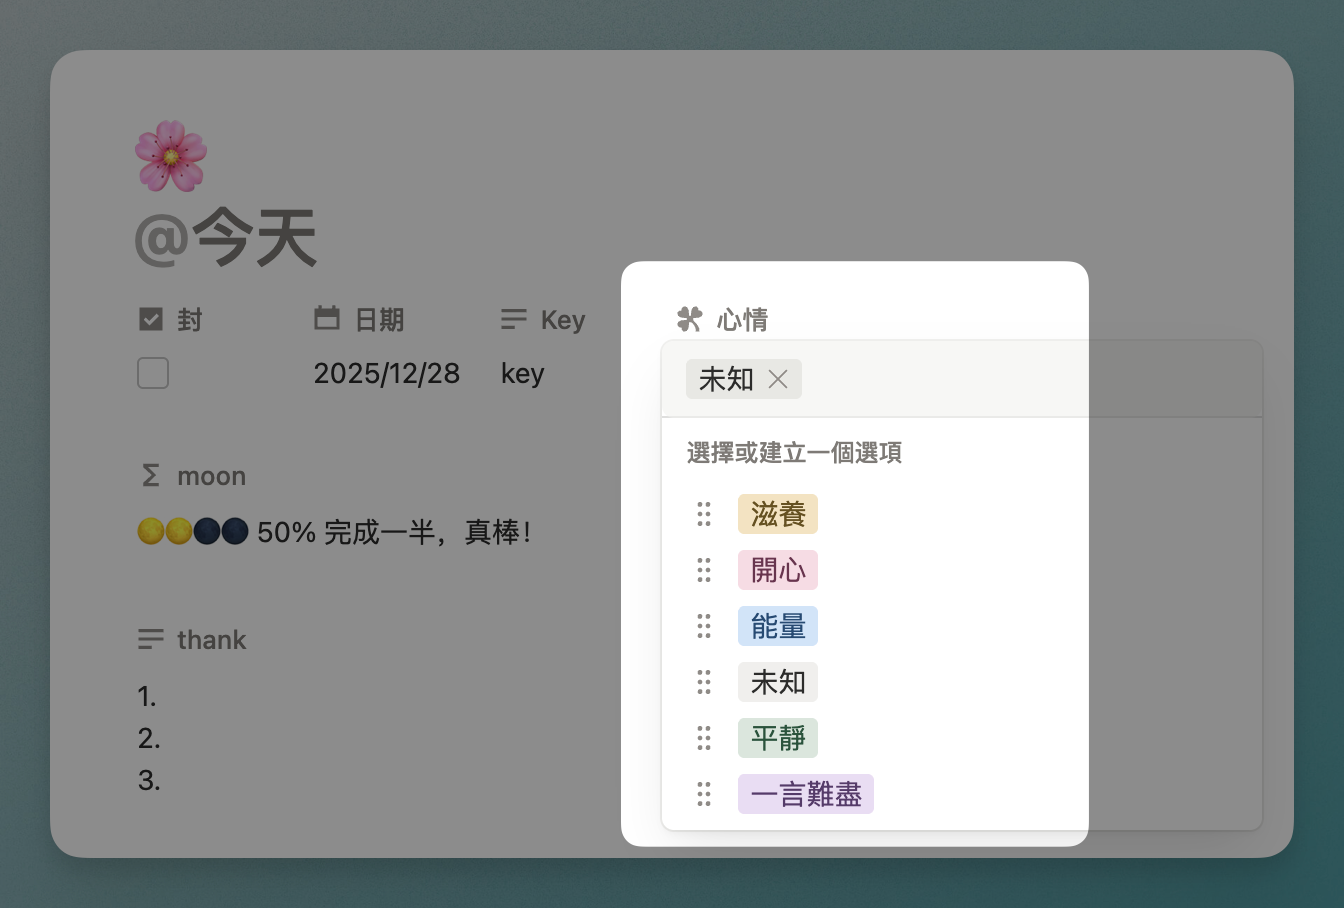Click the drag handle beside 平靜
The height and width of the screenshot is (908, 1344).
[704, 738]
